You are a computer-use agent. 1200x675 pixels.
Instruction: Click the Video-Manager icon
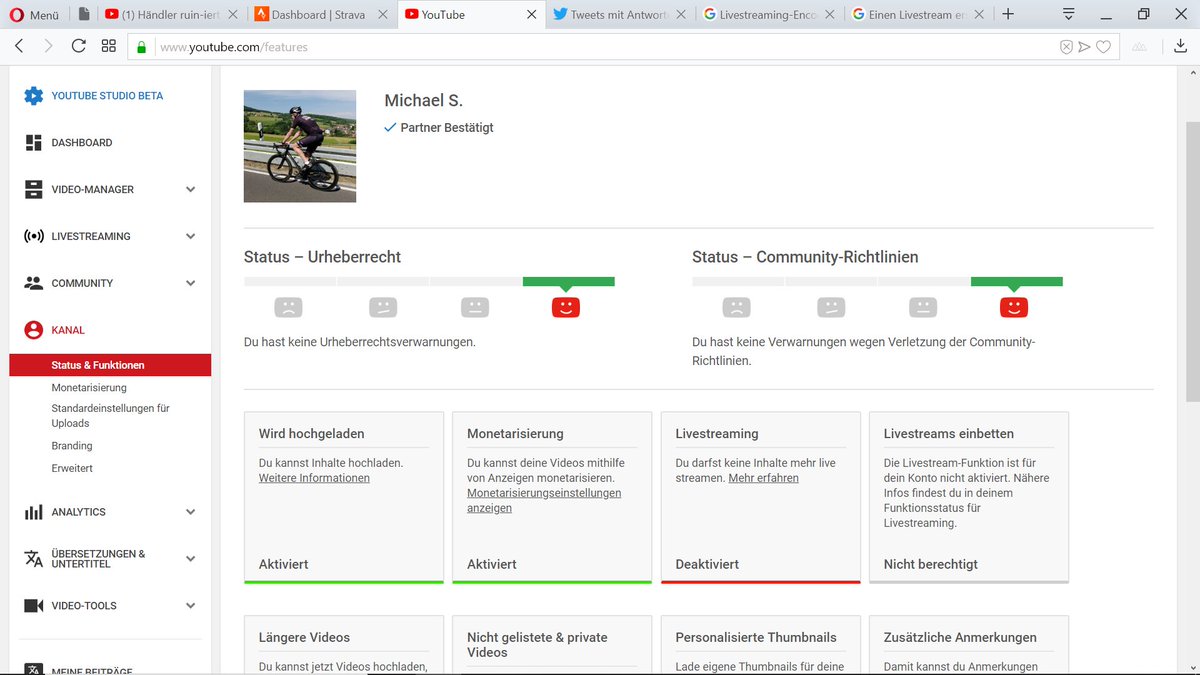point(33,190)
